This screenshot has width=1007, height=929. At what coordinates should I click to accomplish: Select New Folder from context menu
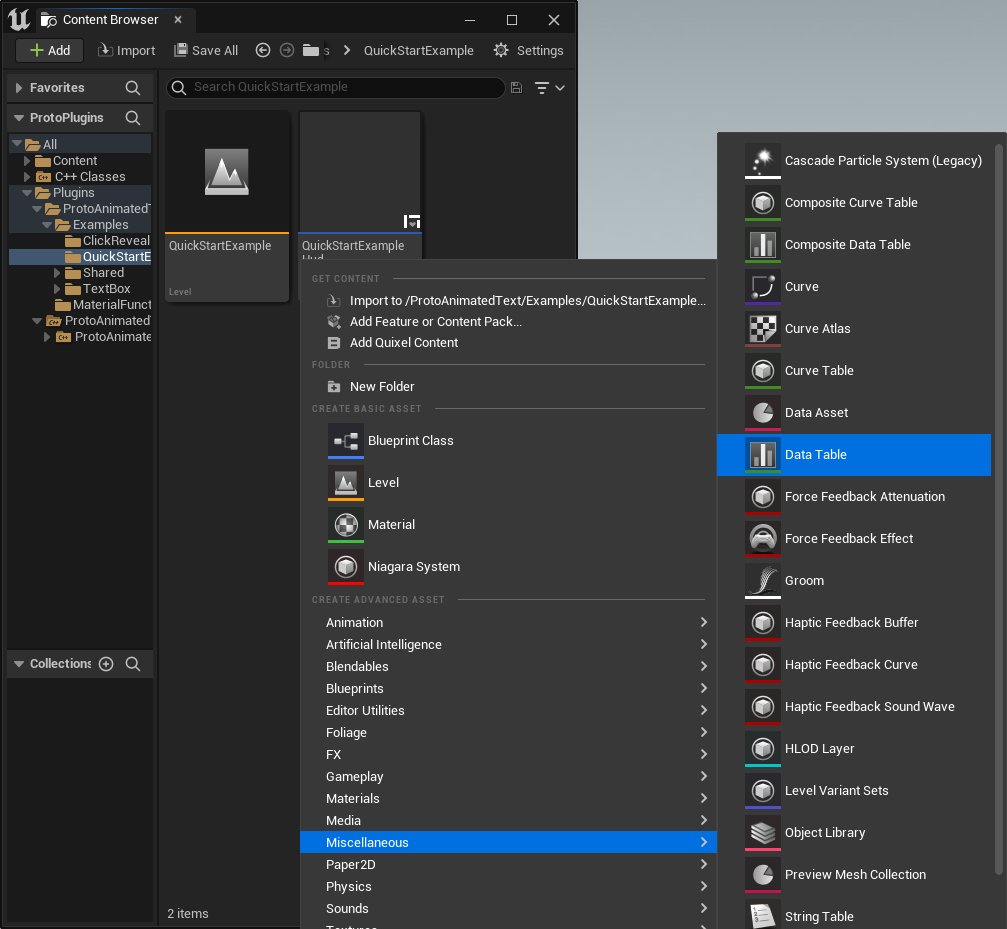pos(381,387)
